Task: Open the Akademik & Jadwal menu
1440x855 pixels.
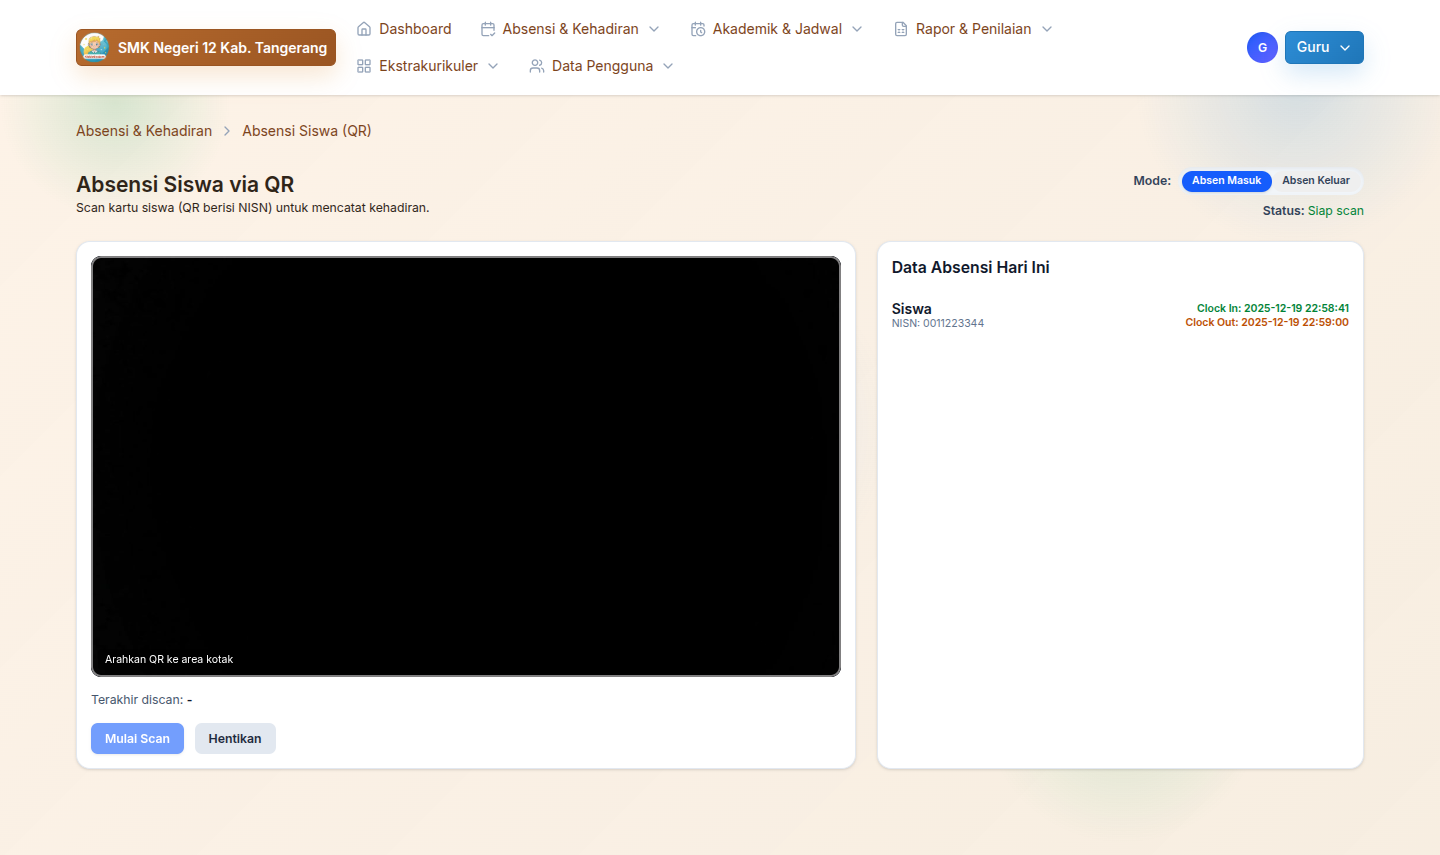Action: [777, 29]
